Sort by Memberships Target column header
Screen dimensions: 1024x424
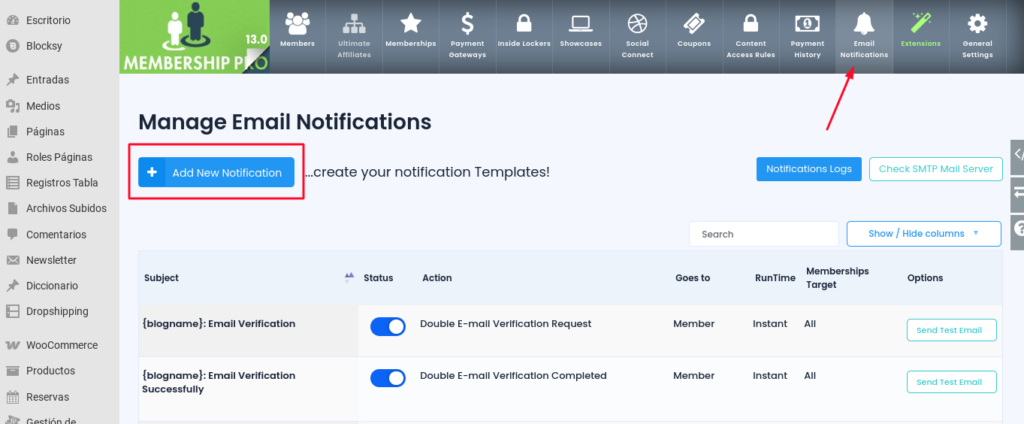coord(837,278)
